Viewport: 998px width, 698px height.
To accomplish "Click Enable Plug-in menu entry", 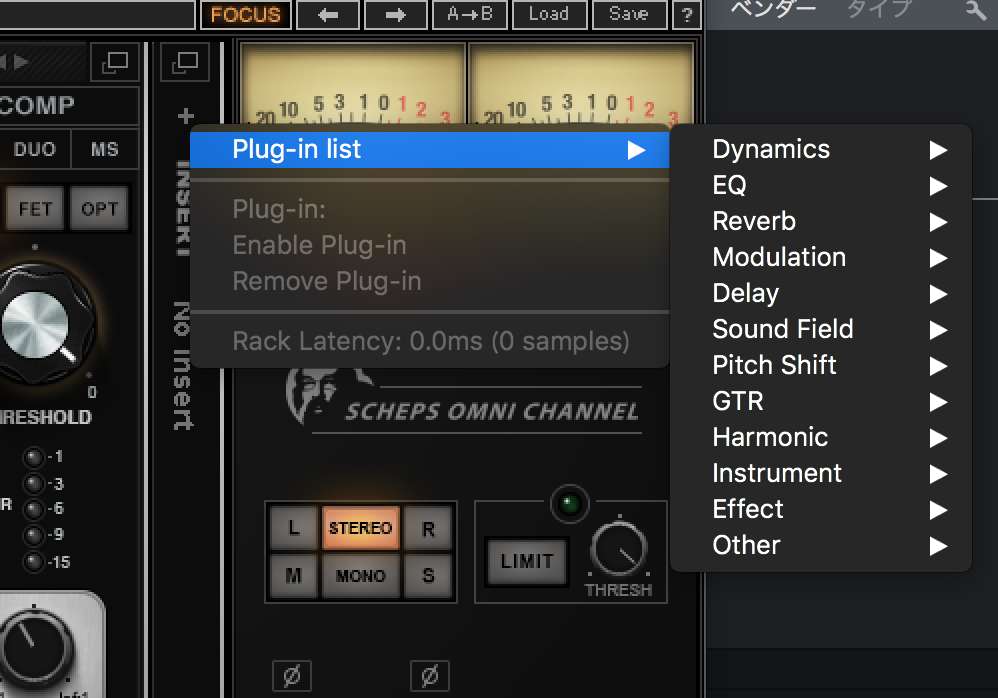I will pyautogui.click(x=430, y=246).
